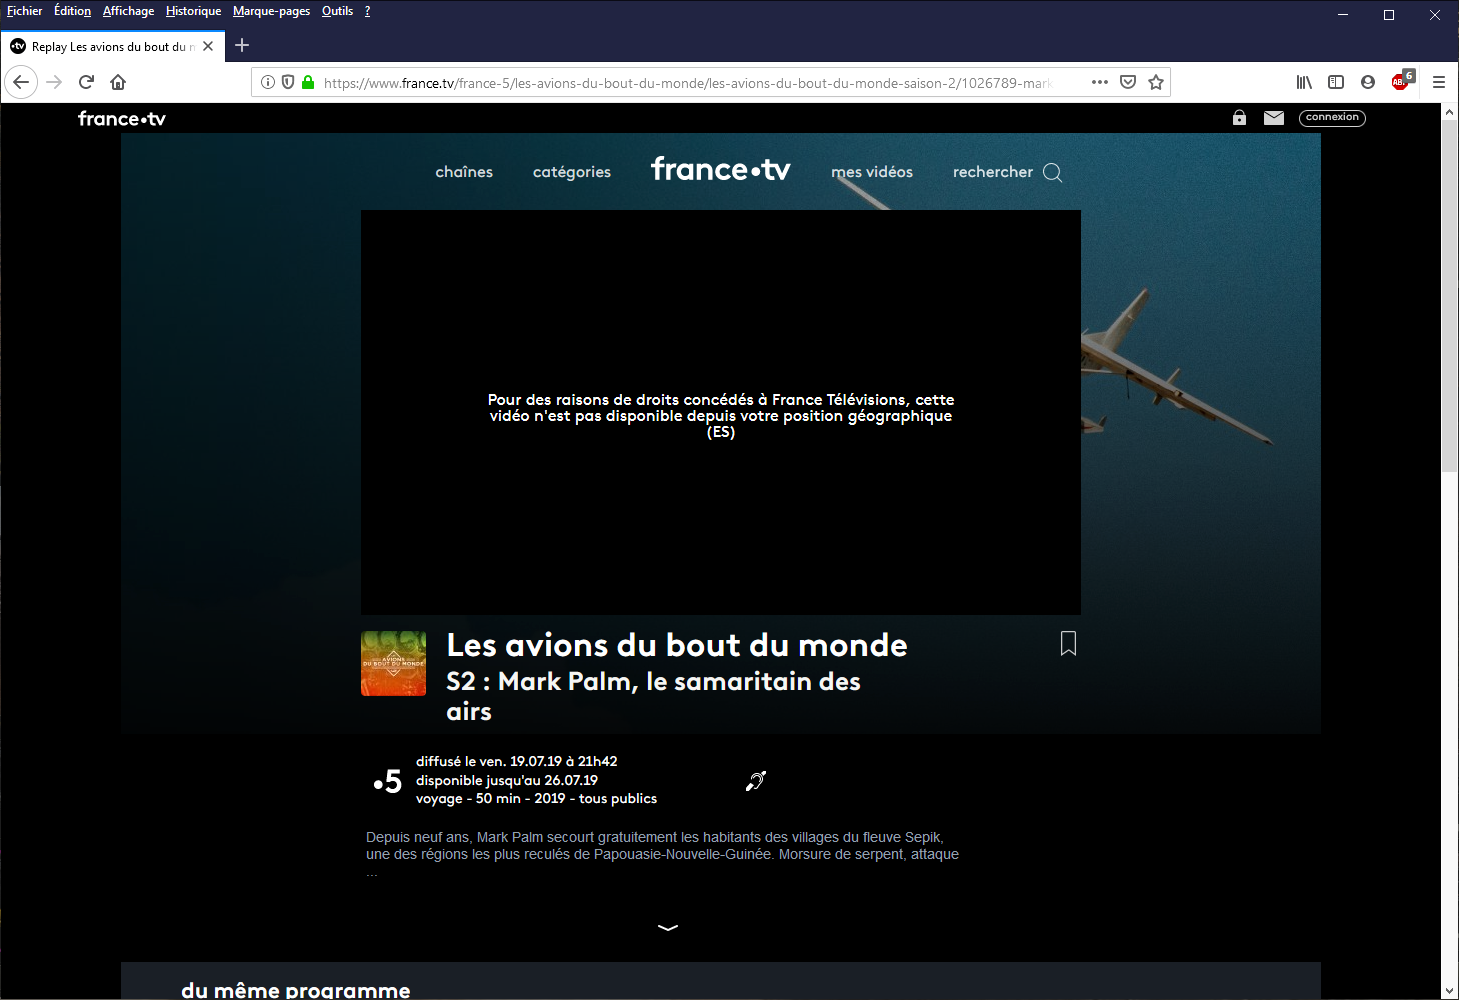1459x1000 pixels.
Task: Open the Outils menu
Action: click(x=337, y=11)
